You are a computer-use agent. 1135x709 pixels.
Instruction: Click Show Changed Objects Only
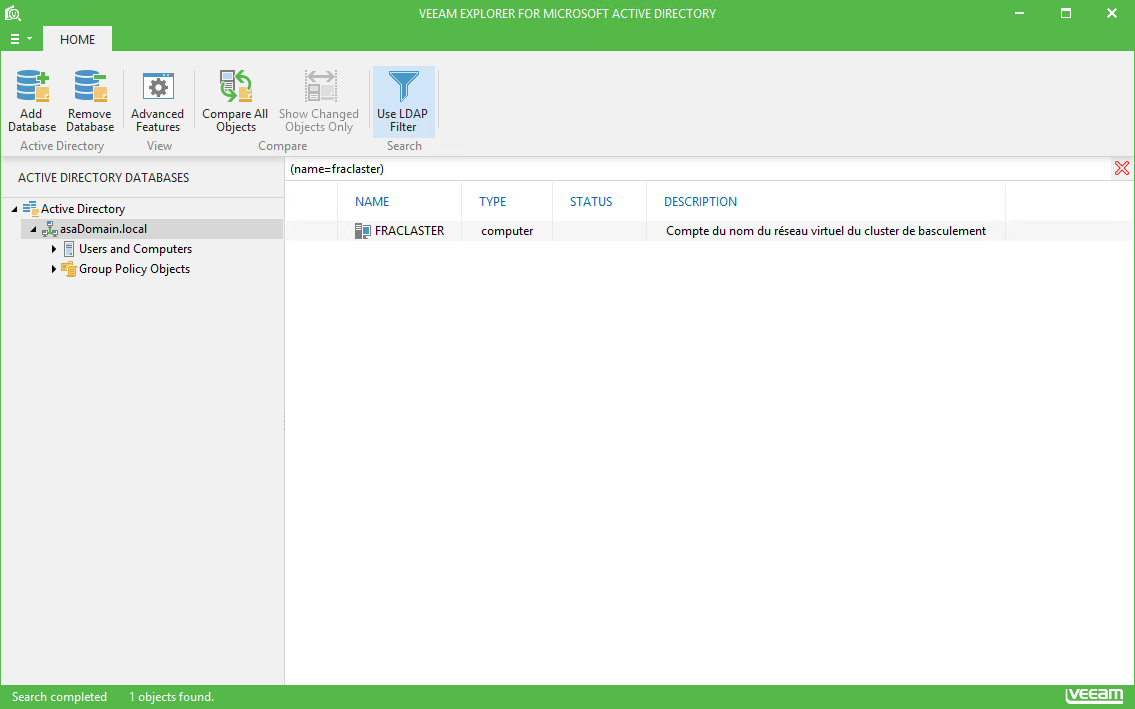[x=318, y=100]
